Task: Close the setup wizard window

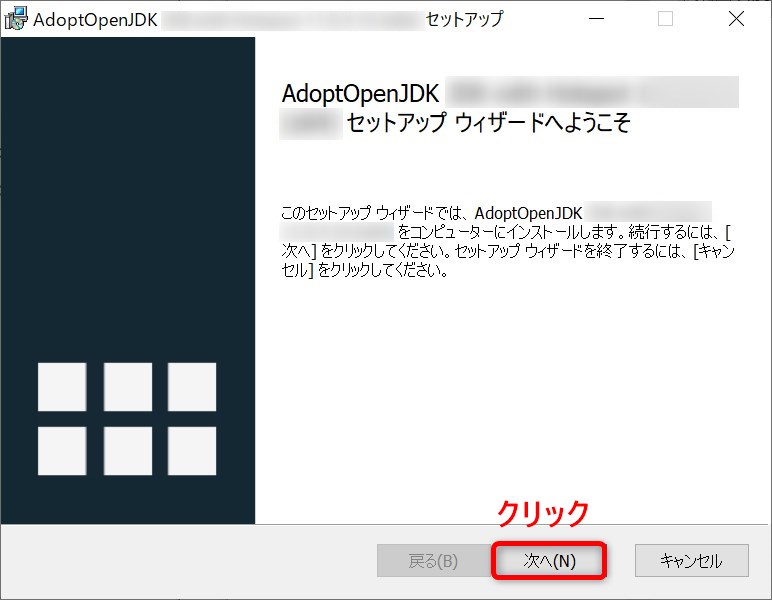Action: pyautogui.click(x=736, y=19)
